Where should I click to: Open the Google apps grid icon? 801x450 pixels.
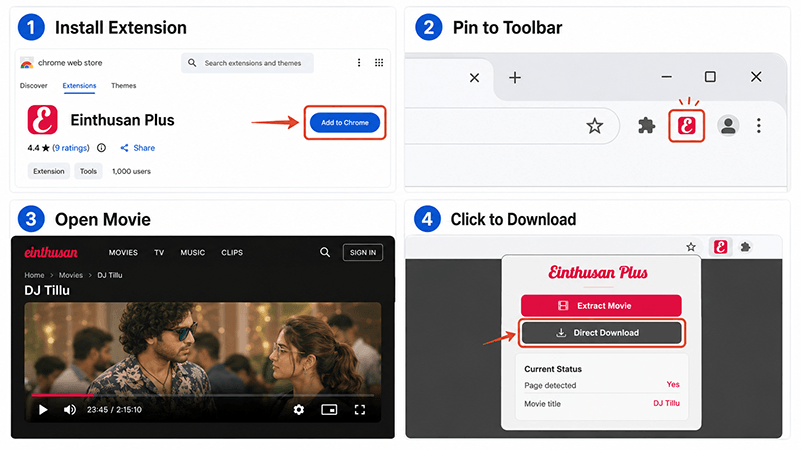[379, 62]
